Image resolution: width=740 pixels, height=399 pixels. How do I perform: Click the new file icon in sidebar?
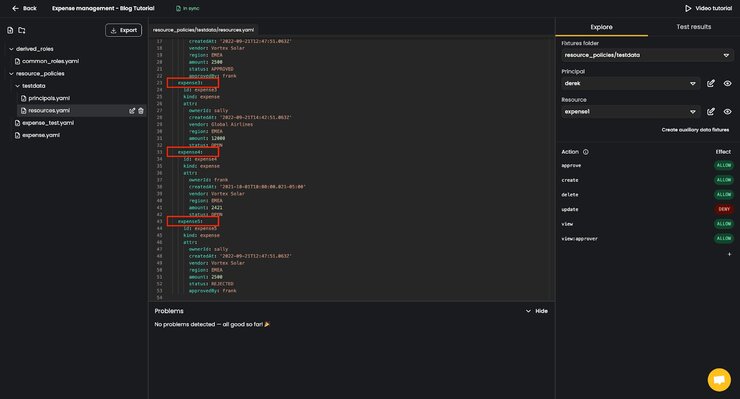[10, 30]
